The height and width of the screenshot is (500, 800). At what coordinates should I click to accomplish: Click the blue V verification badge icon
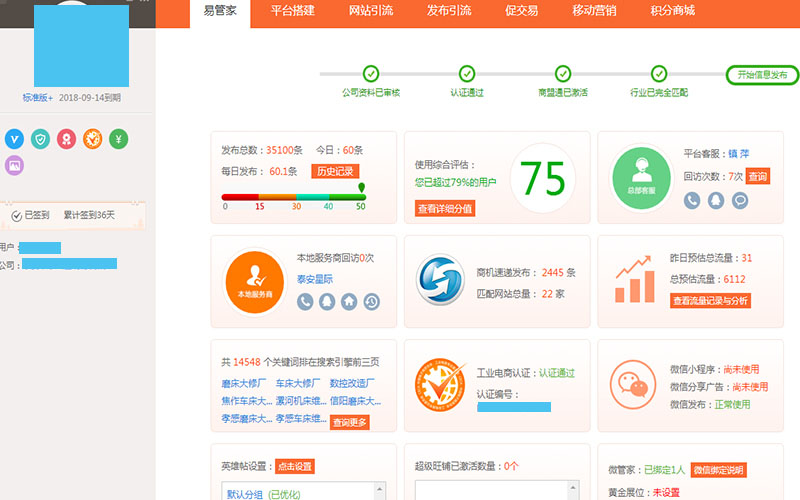point(14,139)
